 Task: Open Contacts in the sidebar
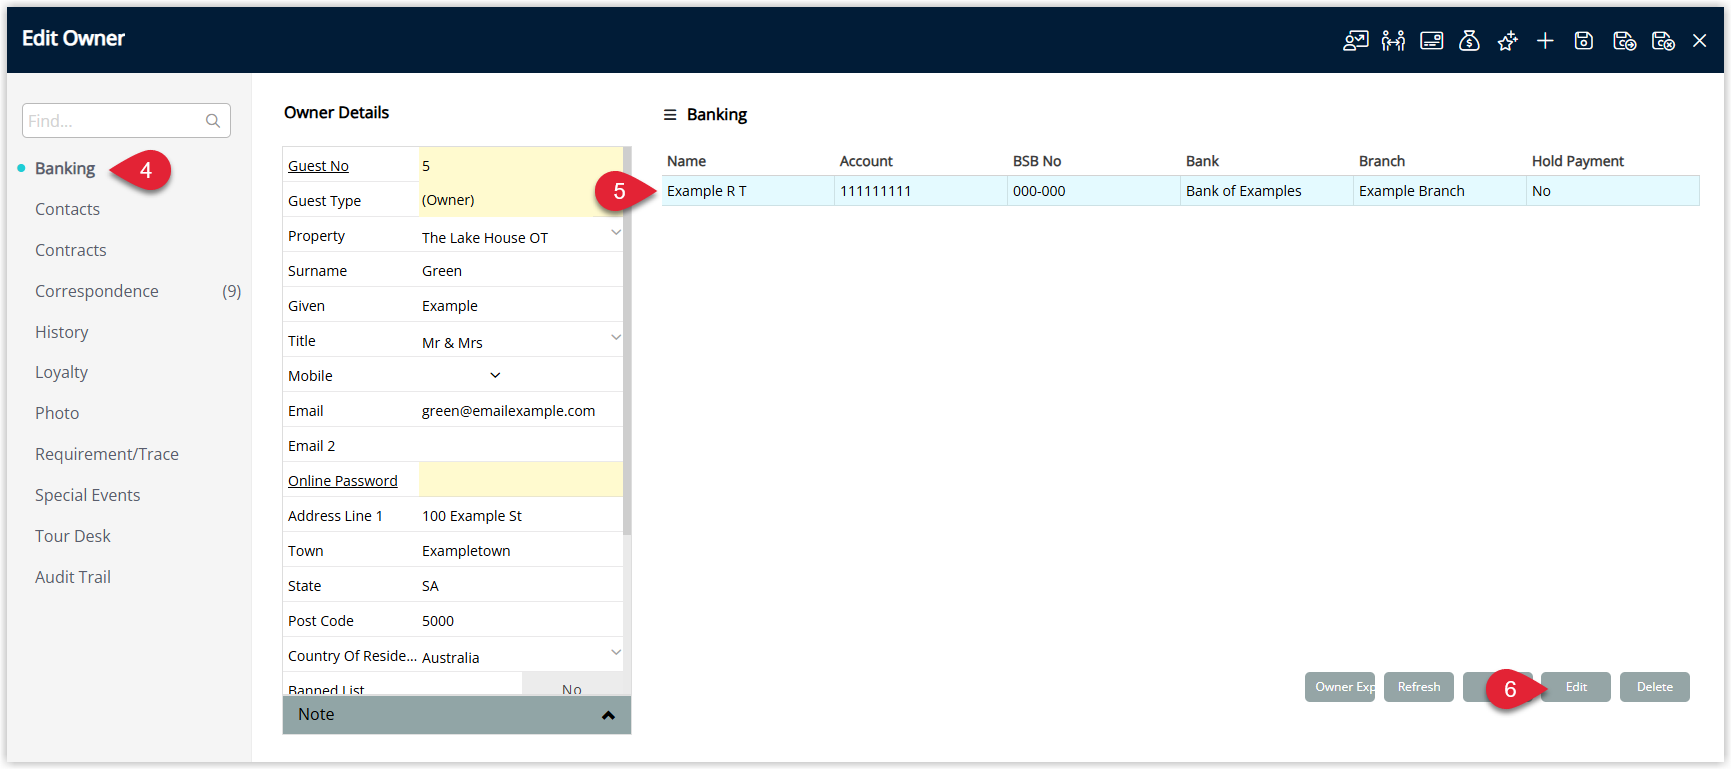click(67, 209)
